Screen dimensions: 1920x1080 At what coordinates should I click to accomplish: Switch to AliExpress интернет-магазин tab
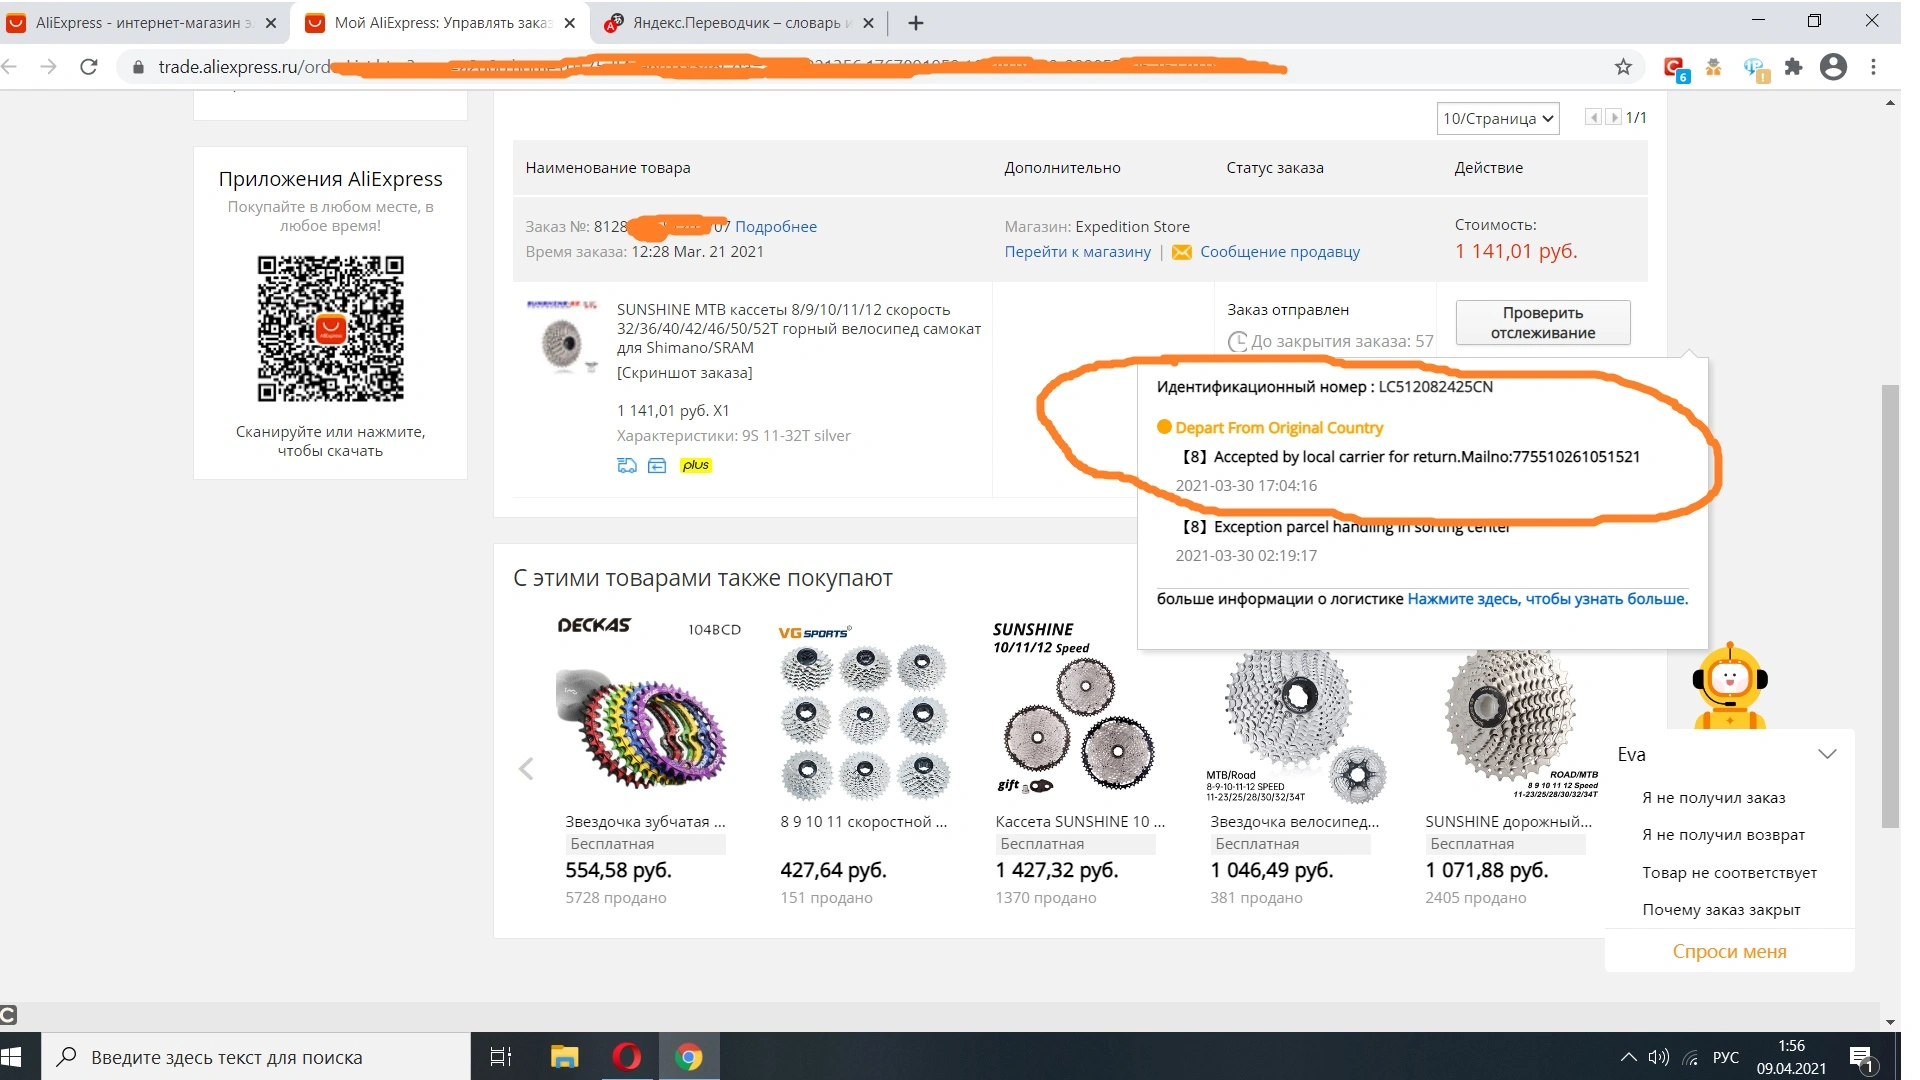(144, 23)
